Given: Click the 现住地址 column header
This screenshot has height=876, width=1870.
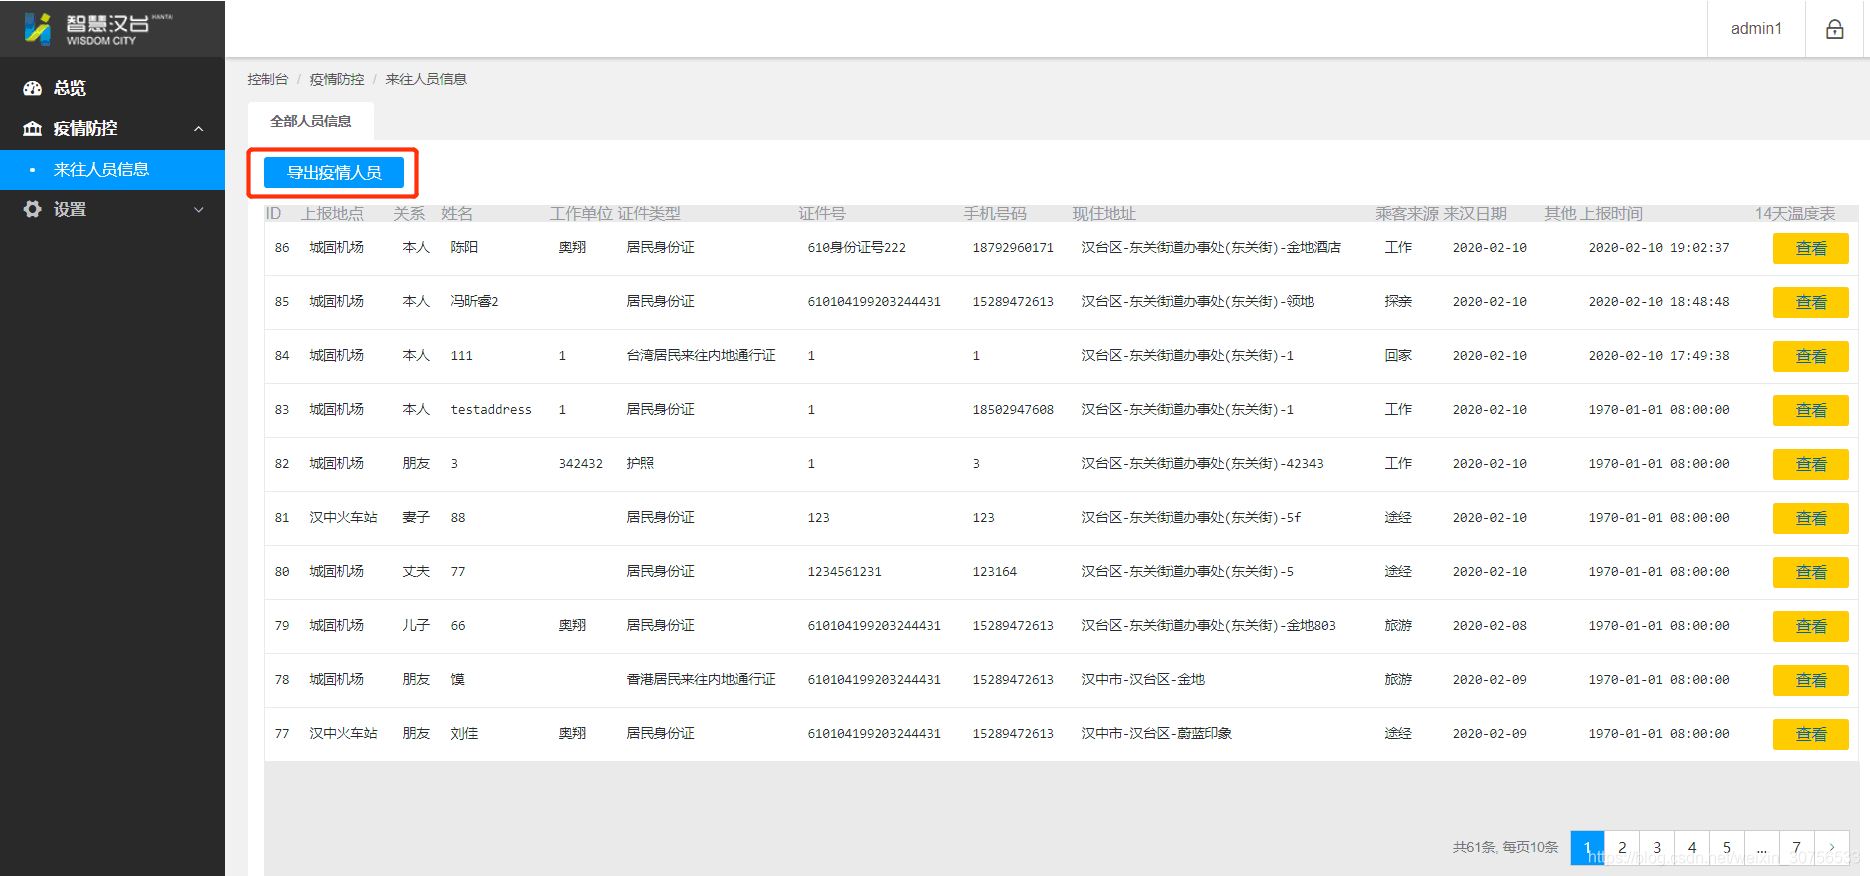Looking at the screenshot, I should pos(1104,213).
